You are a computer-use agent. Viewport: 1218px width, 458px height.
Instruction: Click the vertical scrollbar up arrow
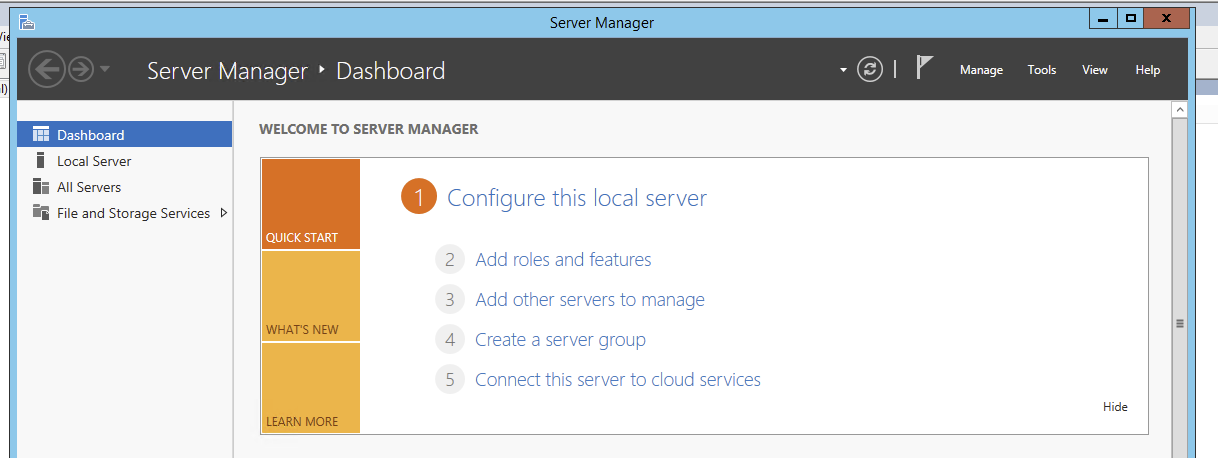1179,109
